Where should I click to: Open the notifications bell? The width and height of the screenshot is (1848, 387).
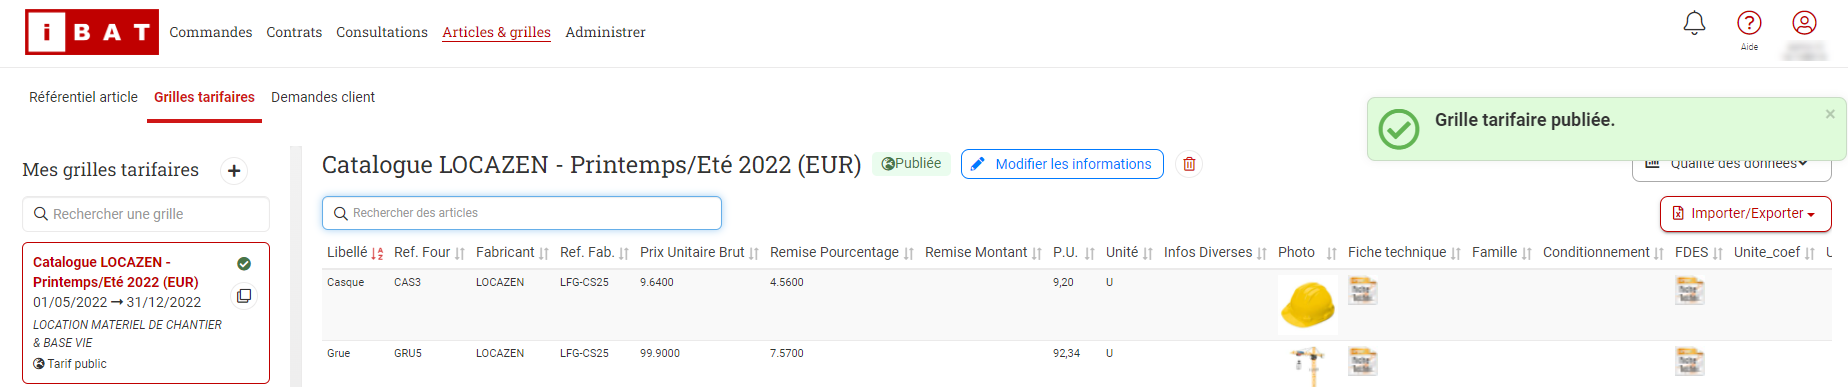coord(1694,23)
